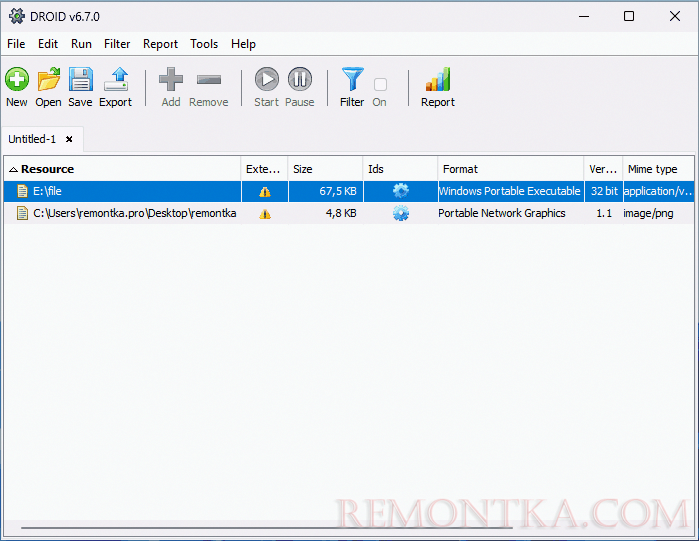Screen dimensions: 699x541
Task: Toggle the filter On checkbox
Action: (x=380, y=84)
